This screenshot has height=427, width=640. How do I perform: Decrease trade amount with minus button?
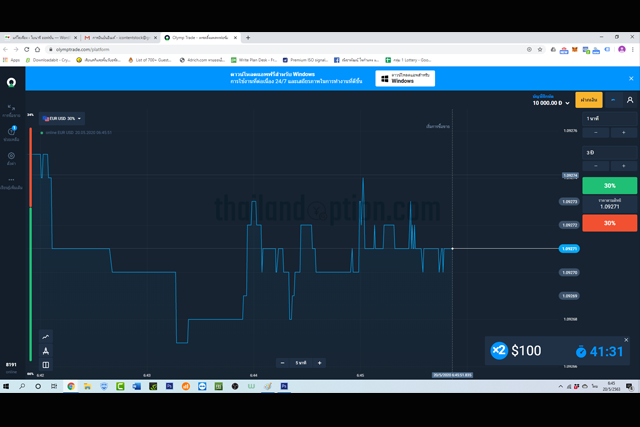point(596,166)
